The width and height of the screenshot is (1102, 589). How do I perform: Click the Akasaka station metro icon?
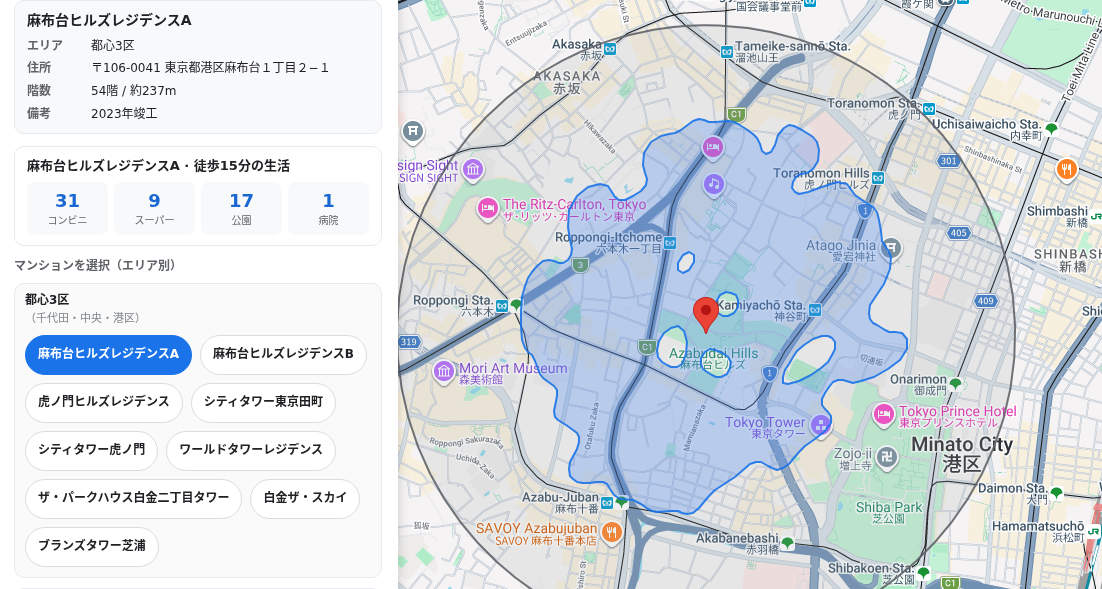pos(610,48)
